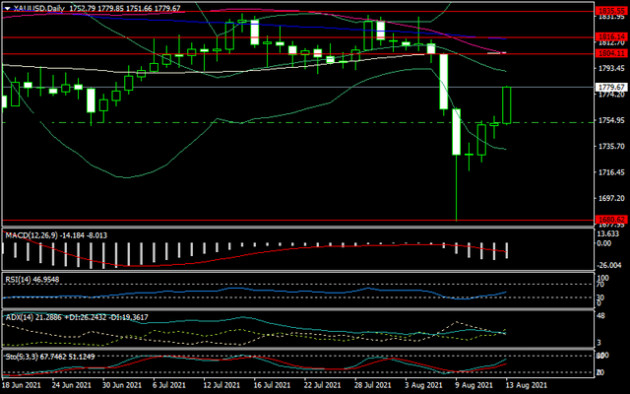Select the 18 Jun 2021 date marker
This screenshot has height=394, width=630.
click(x=21, y=385)
